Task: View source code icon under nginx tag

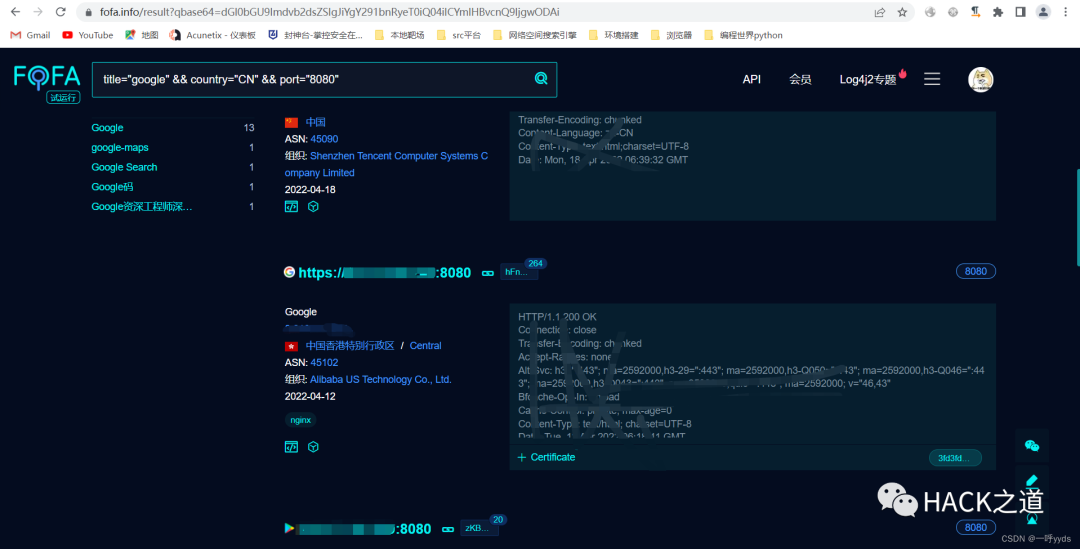Action: click(x=291, y=447)
